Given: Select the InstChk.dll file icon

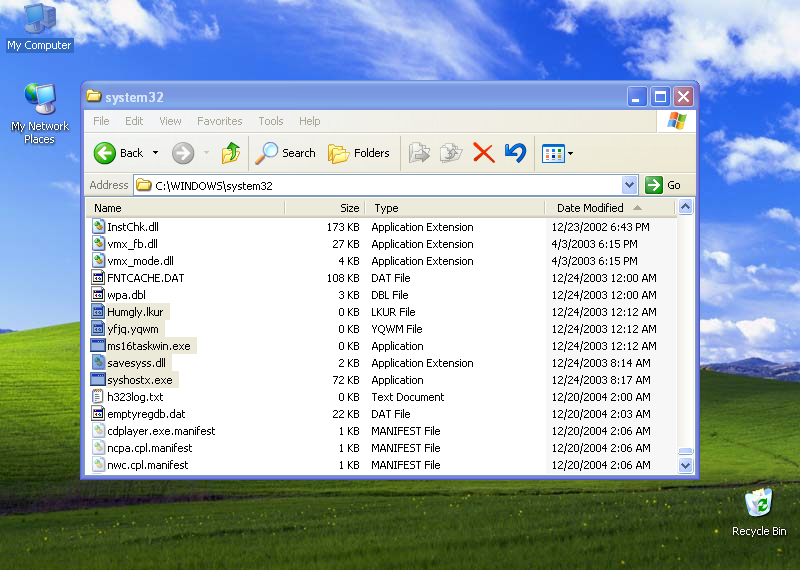Looking at the screenshot, I should coord(98,226).
